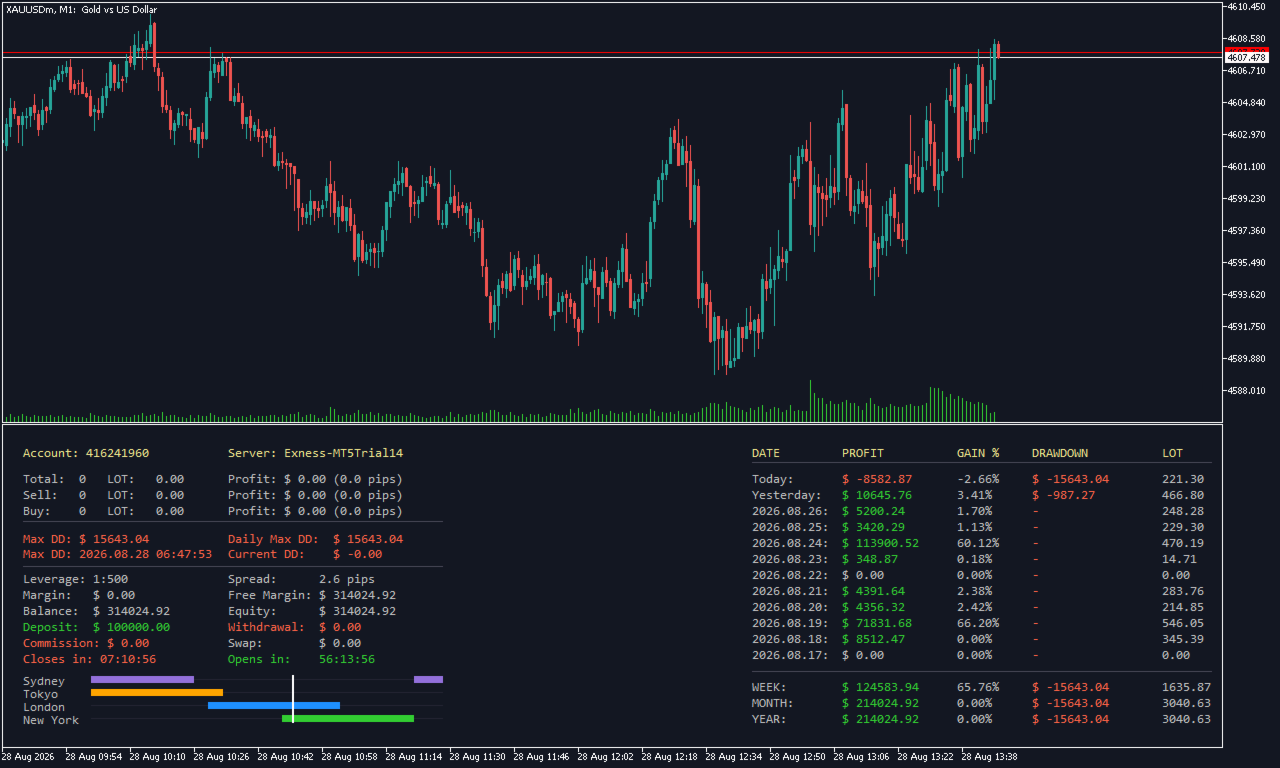This screenshot has width=1280, height=768.
Task: Click the MONTH profit $ 214024.92
Action: tap(880, 703)
